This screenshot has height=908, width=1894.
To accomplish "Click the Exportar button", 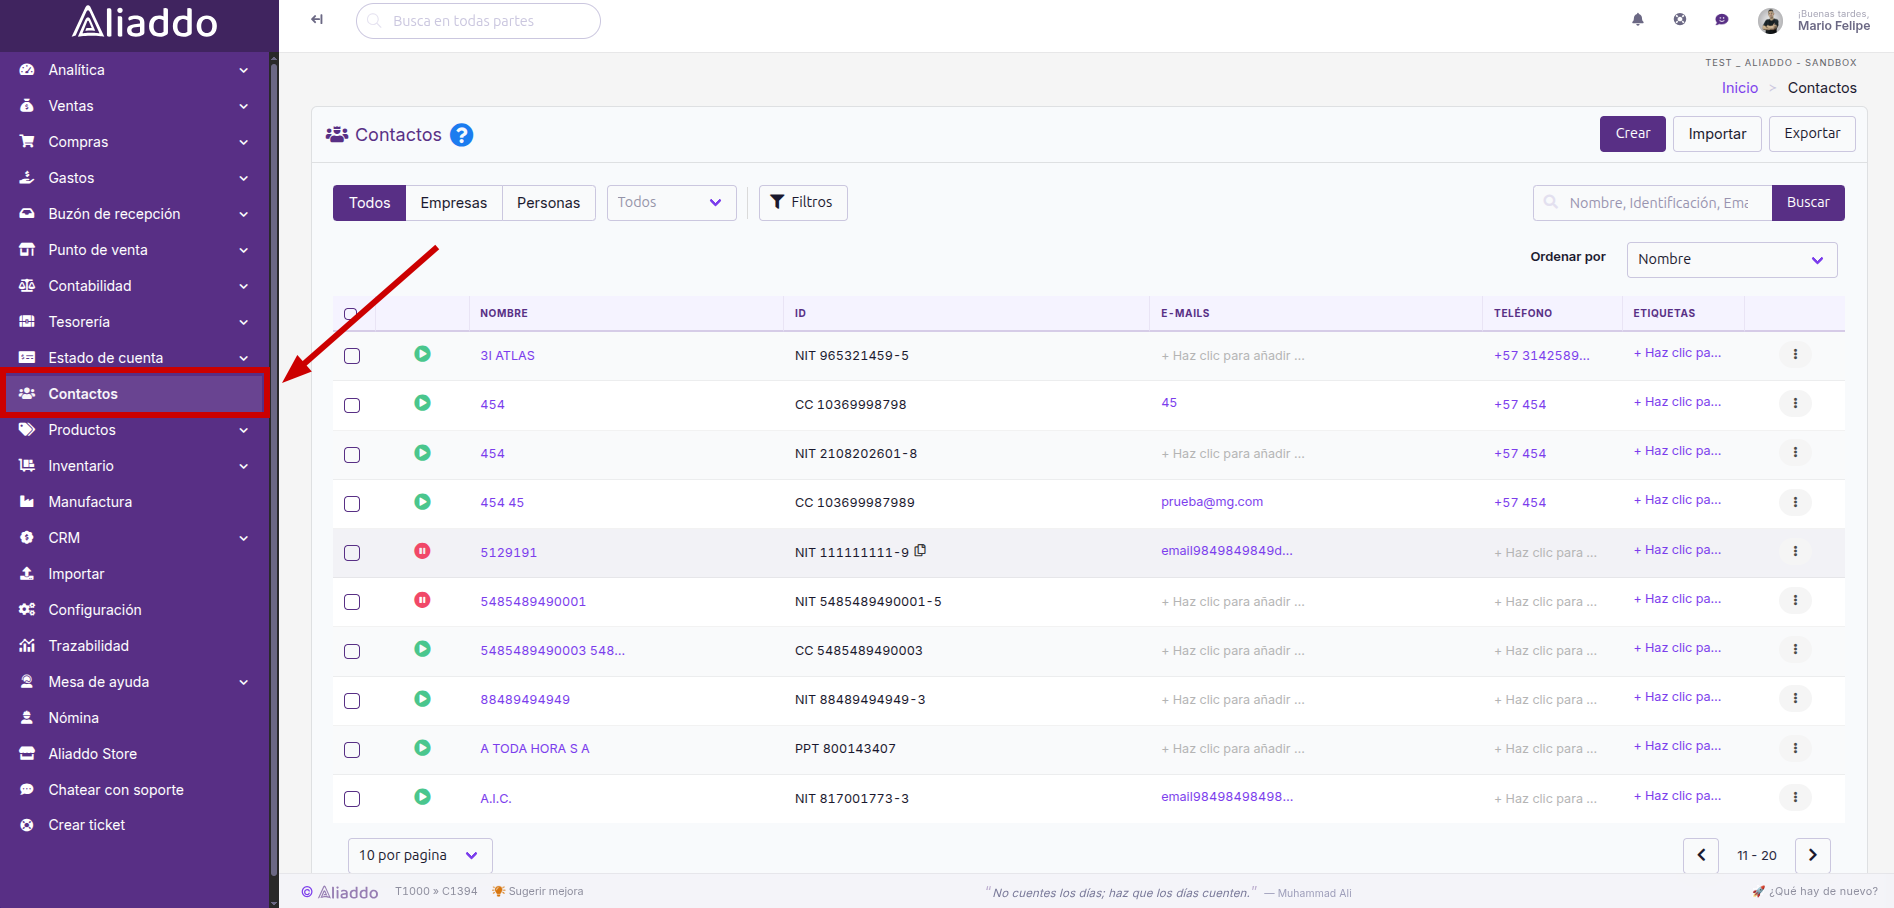I will [1812, 134].
